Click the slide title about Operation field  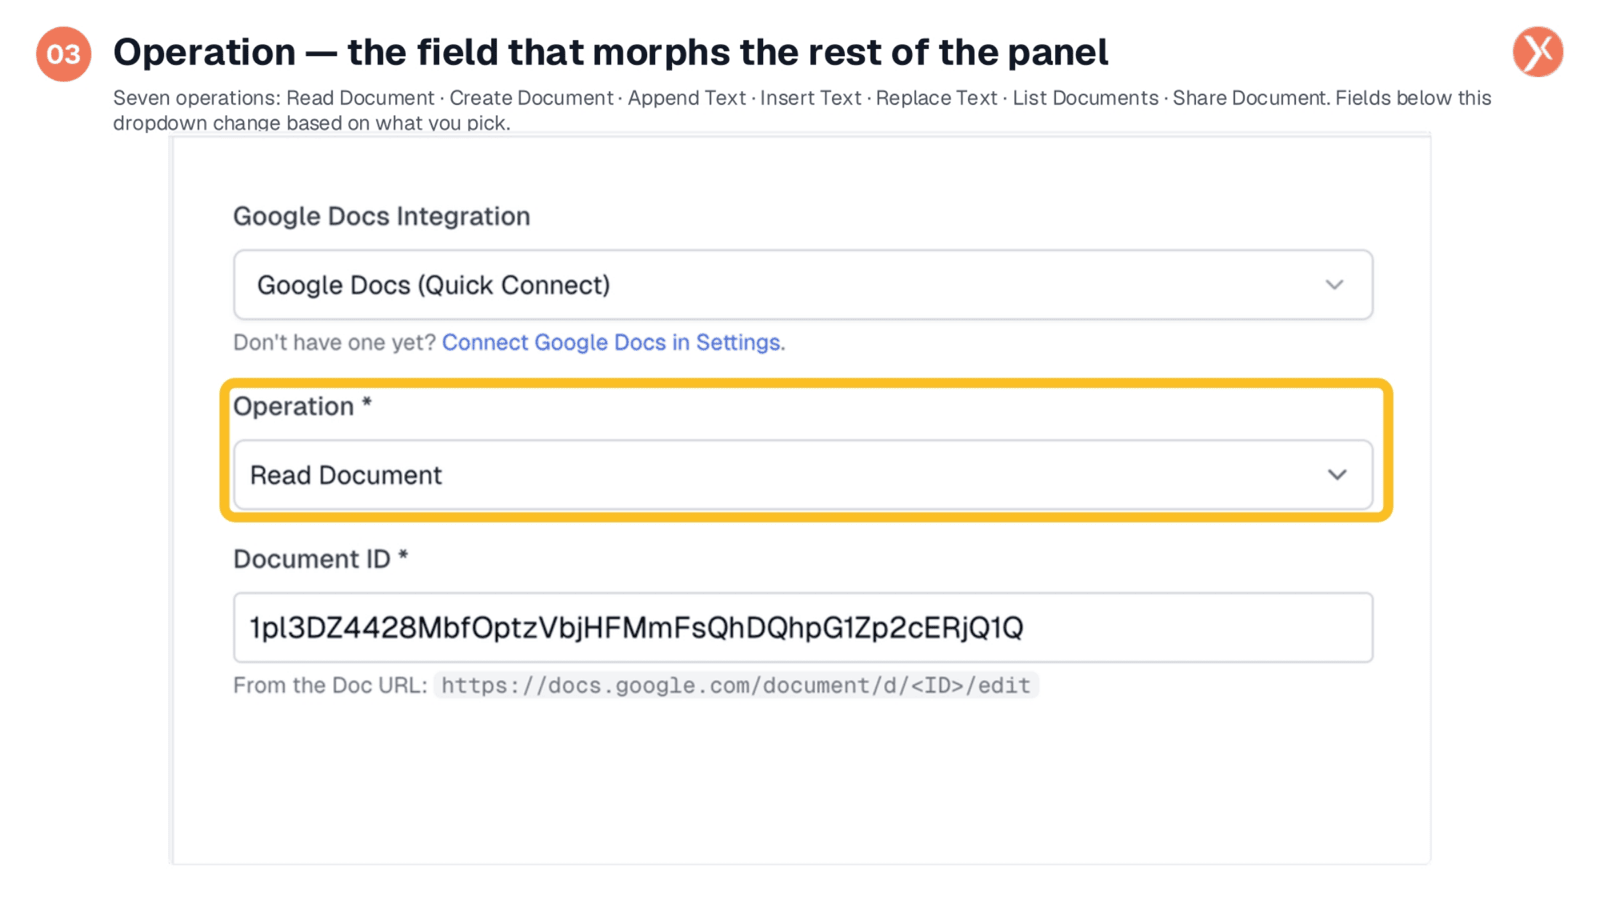610,52
